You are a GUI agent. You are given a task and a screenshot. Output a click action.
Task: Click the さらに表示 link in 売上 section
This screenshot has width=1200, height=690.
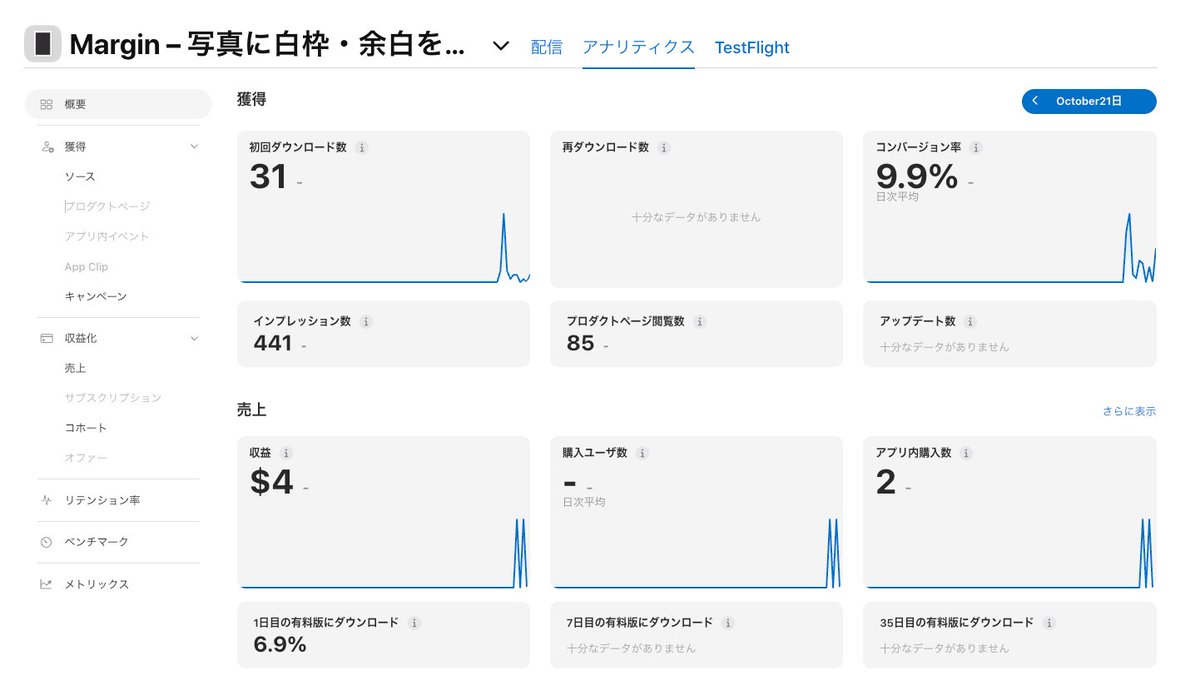[x=1130, y=411]
